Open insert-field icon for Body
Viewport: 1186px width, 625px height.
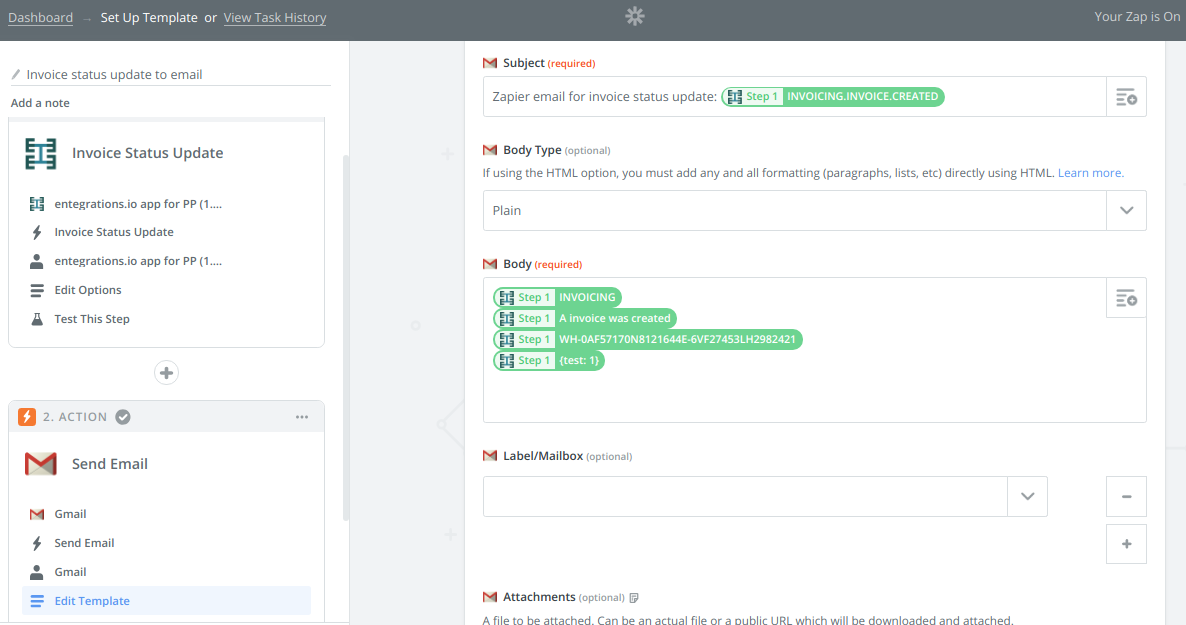click(1126, 298)
